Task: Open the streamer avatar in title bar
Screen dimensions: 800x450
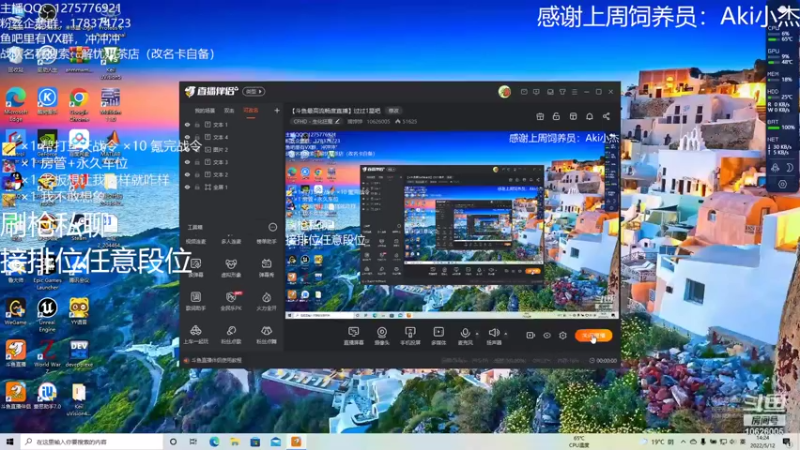Action: 504,92
